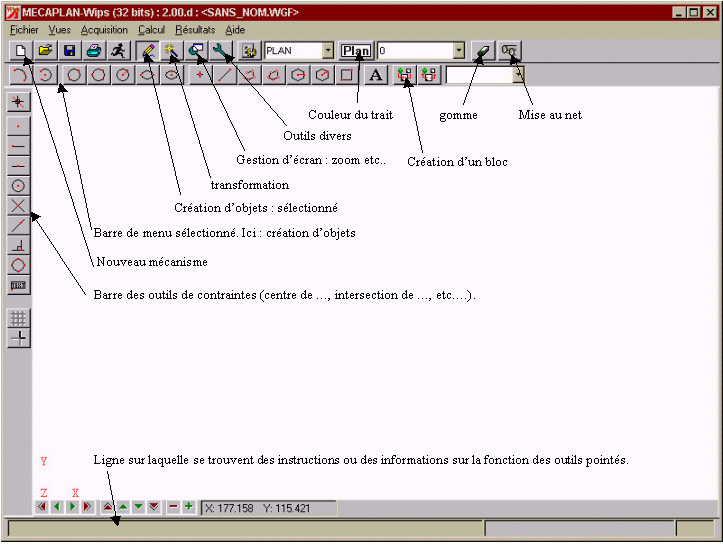The height and width of the screenshot is (546, 723).
Task: Select the first ellipse drawing tool
Action: (x=147, y=75)
